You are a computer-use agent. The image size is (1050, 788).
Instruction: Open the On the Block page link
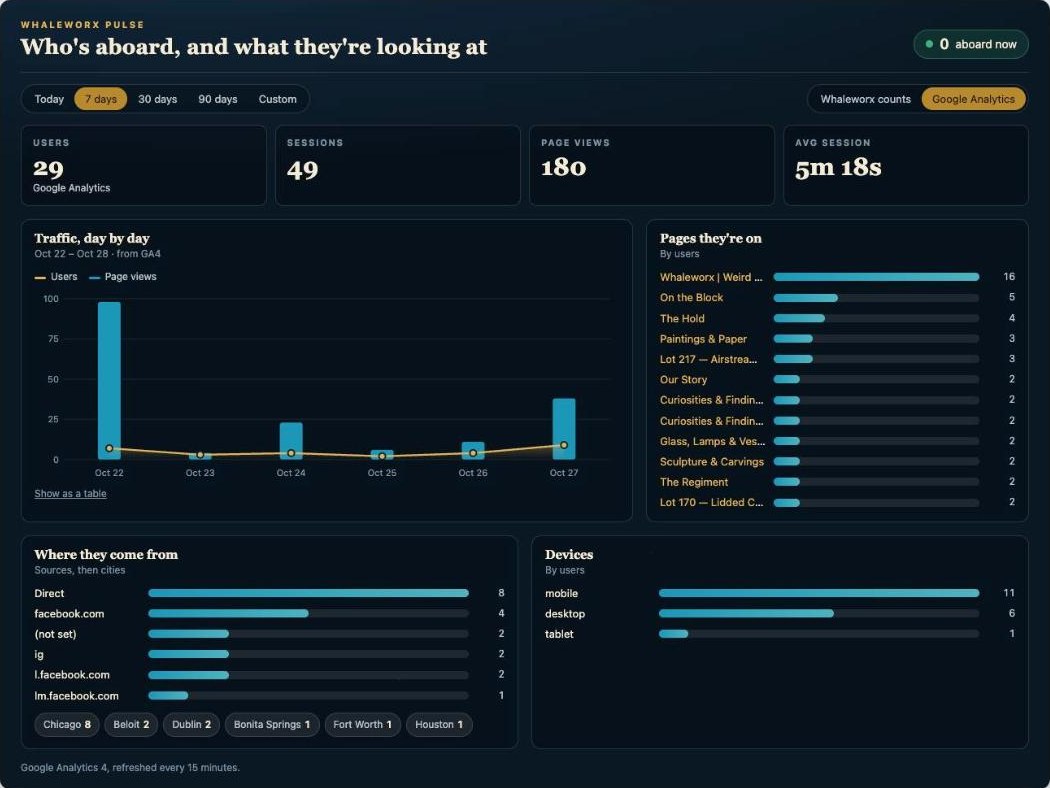pos(691,297)
